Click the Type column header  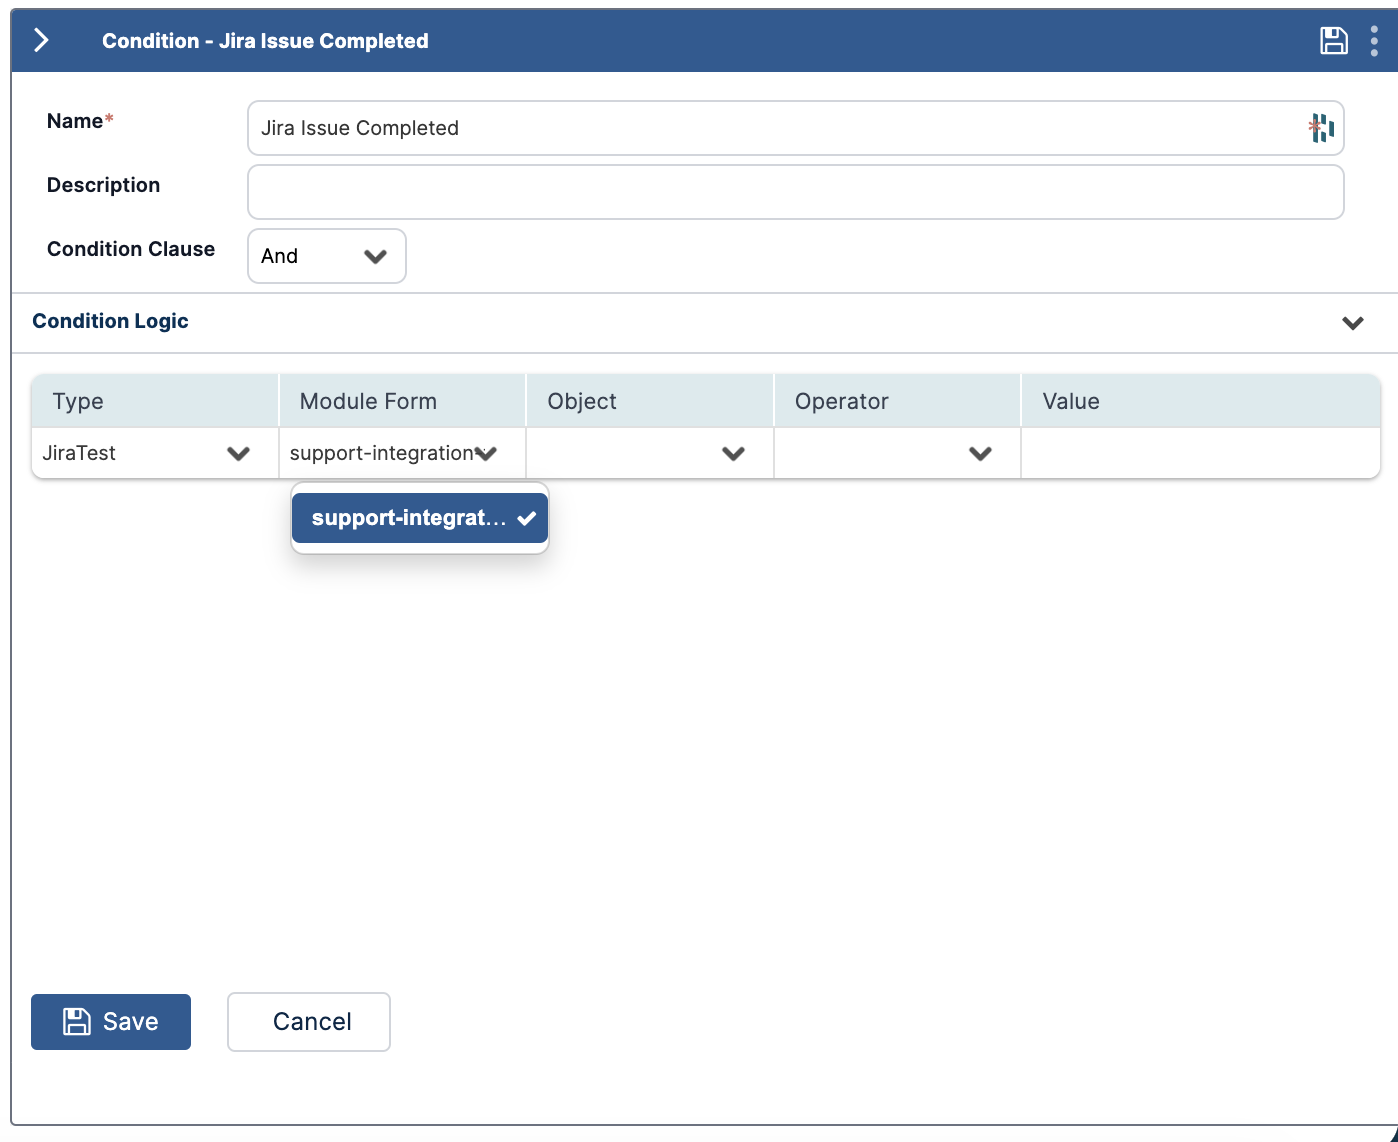pos(78,401)
